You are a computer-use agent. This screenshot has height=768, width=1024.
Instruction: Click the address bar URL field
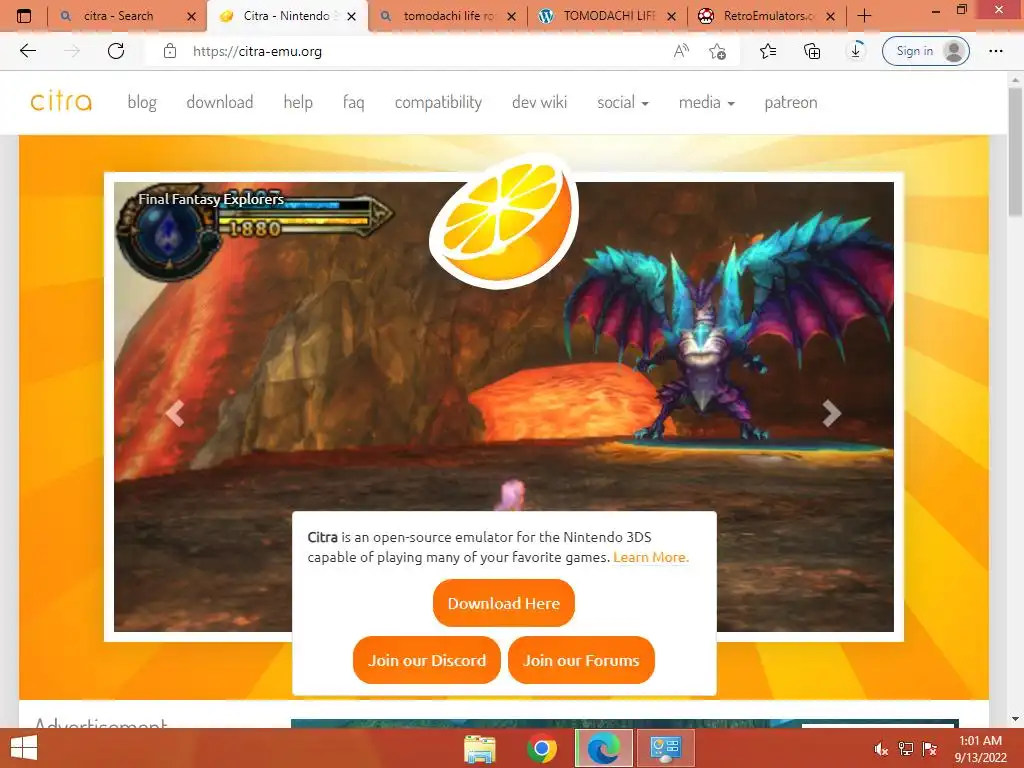click(418, 51)
